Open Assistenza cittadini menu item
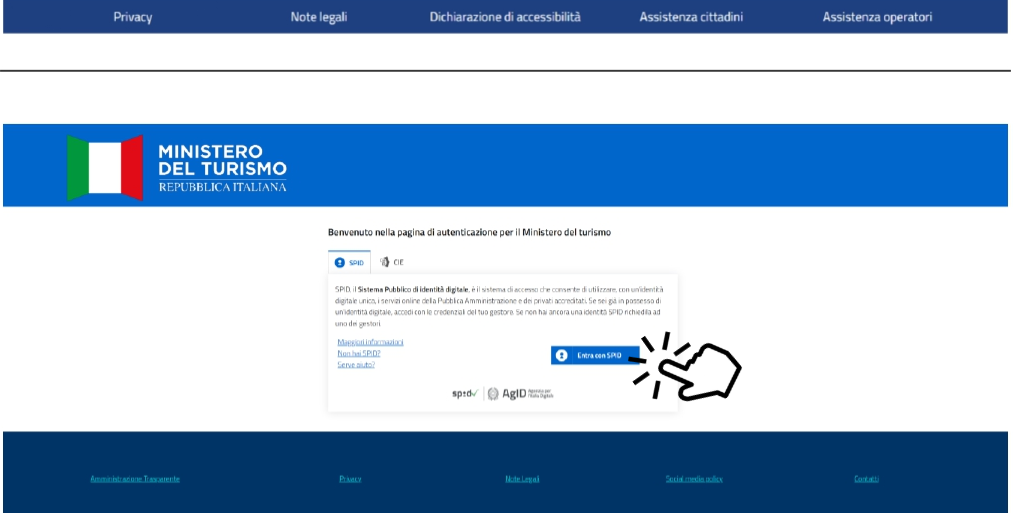 (x=691, y=17)
